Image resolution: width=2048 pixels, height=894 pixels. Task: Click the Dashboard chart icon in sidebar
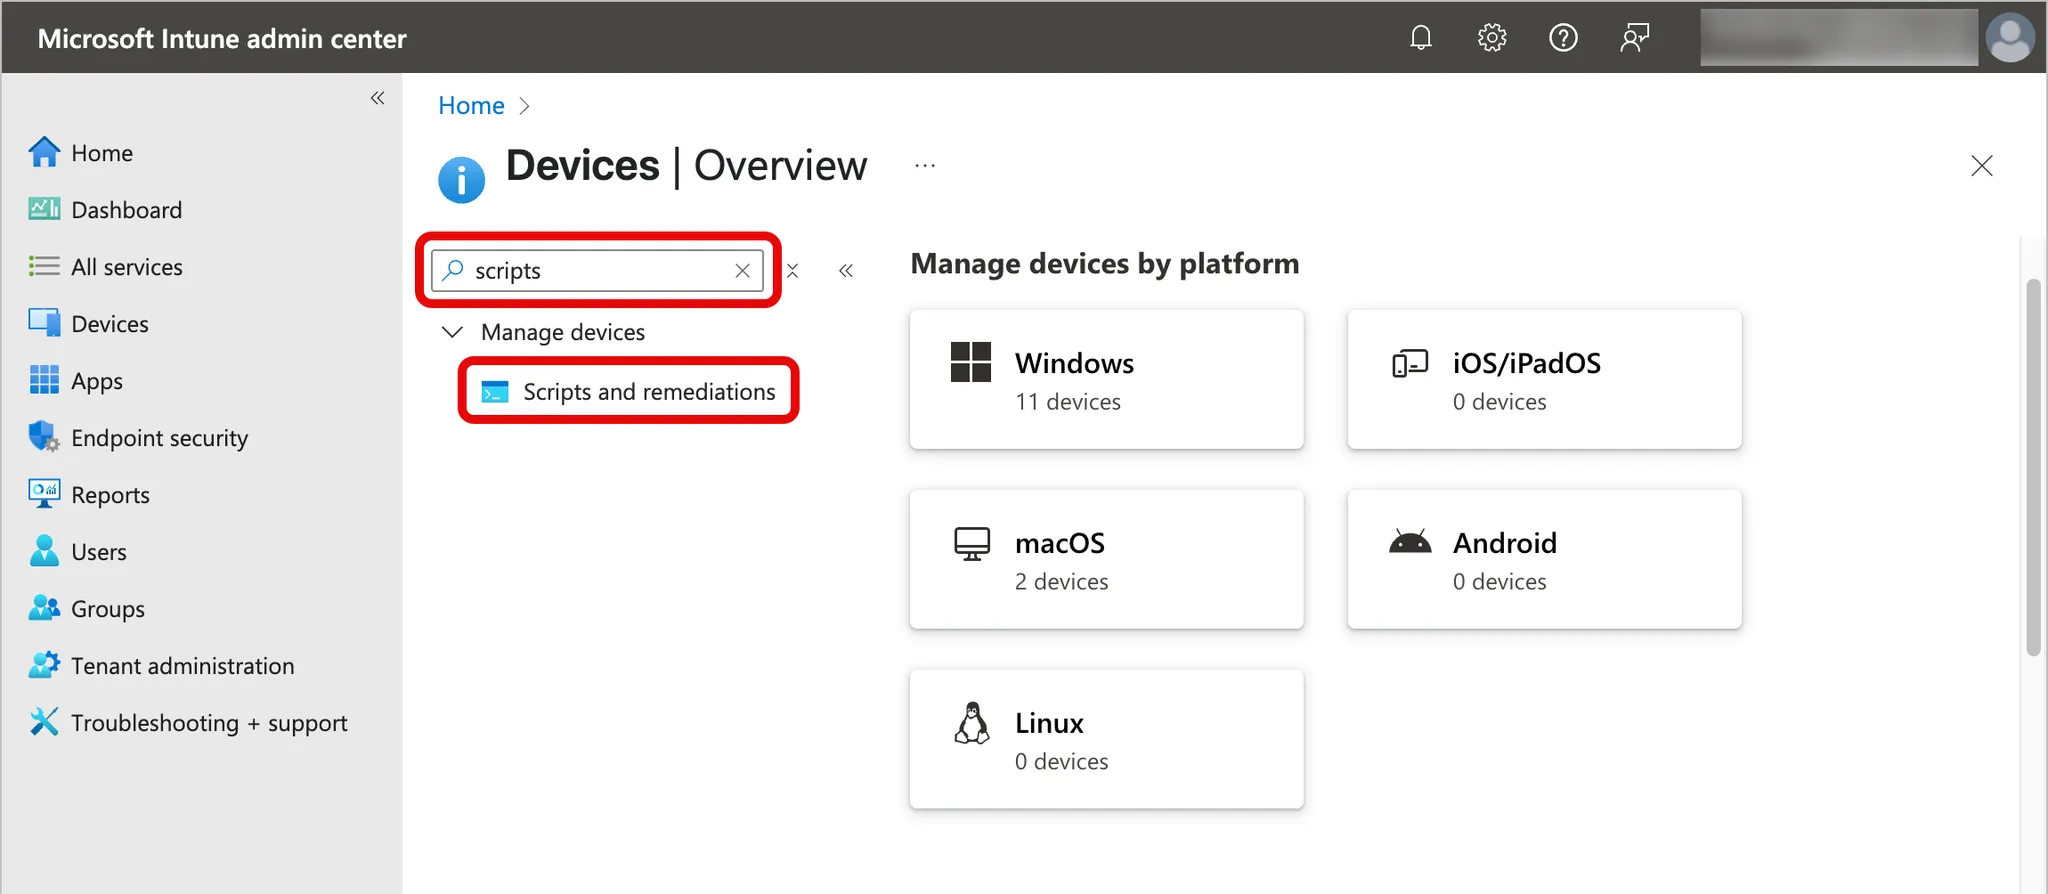pyautogui.click(x=44, y=209)
